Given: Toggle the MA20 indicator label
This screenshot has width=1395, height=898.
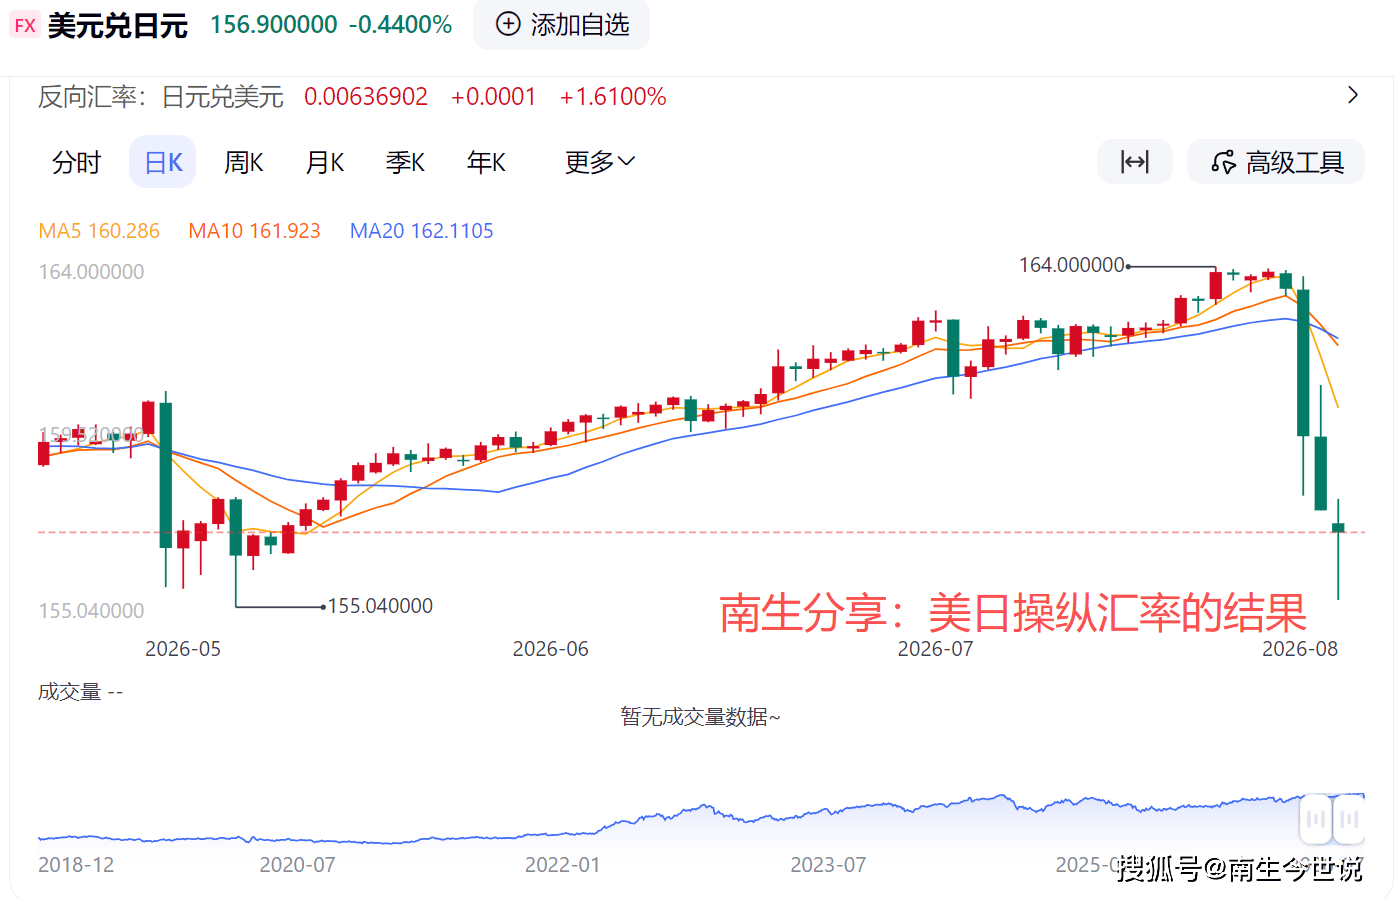Looking at the screenshot, I should click(x=421, y=231).
